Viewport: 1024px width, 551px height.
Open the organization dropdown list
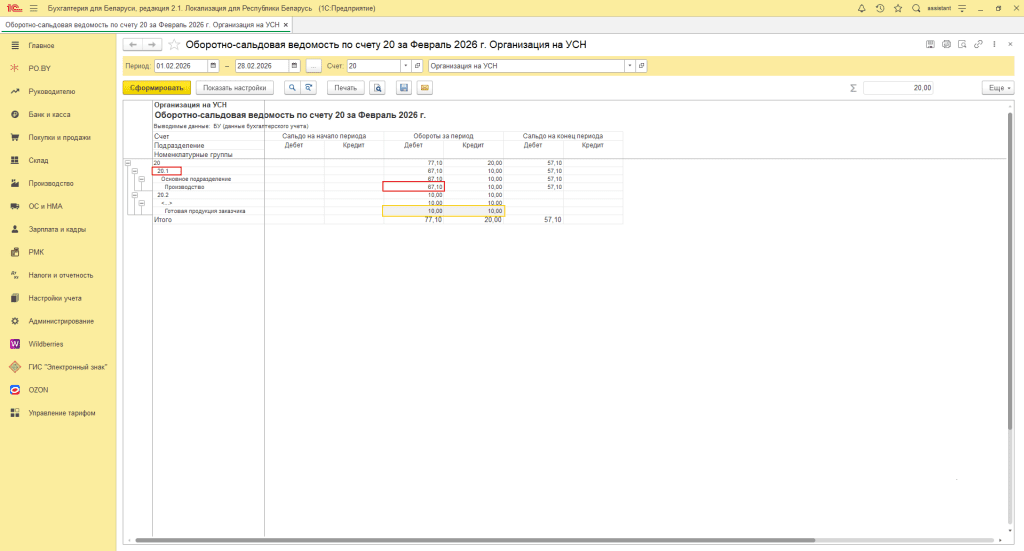pyautogui.click(x=629, y=66)
